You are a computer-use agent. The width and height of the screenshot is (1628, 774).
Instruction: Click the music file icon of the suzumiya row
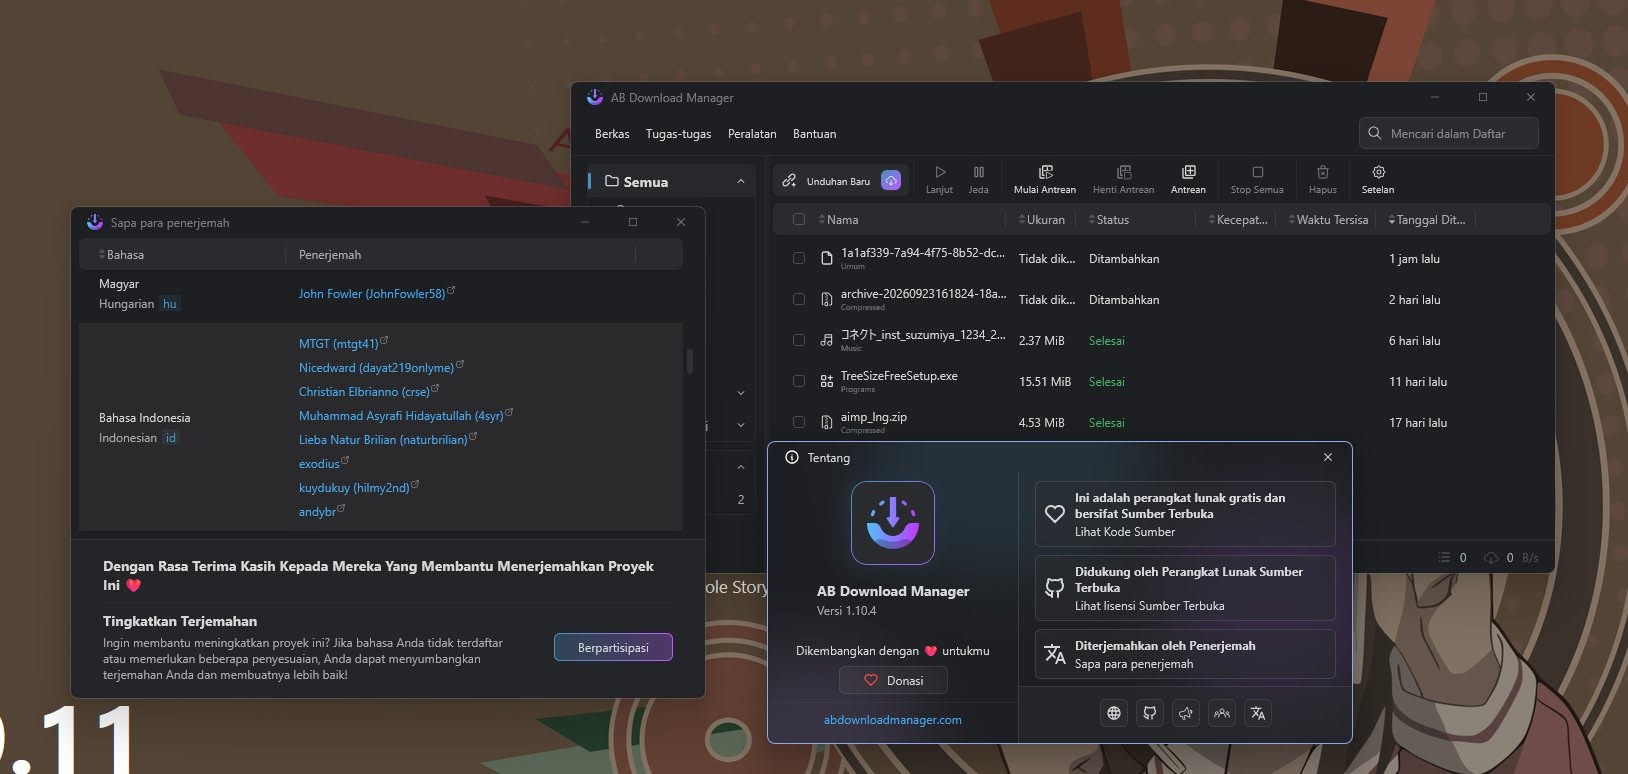click(826, 340)
